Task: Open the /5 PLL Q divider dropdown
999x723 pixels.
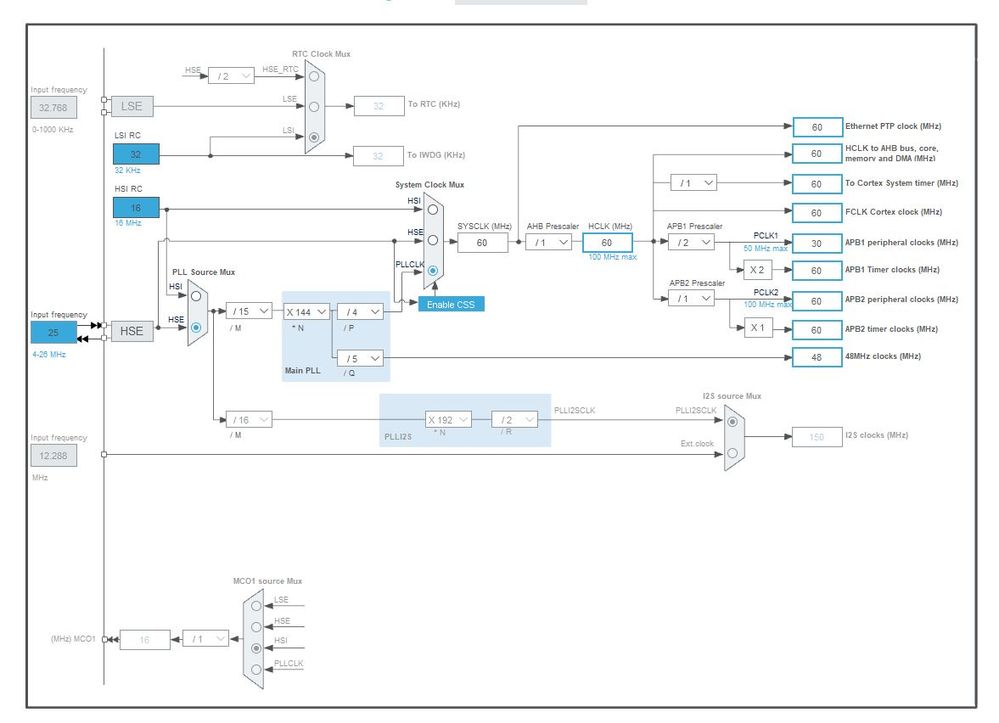Action: tap(361, 359)
